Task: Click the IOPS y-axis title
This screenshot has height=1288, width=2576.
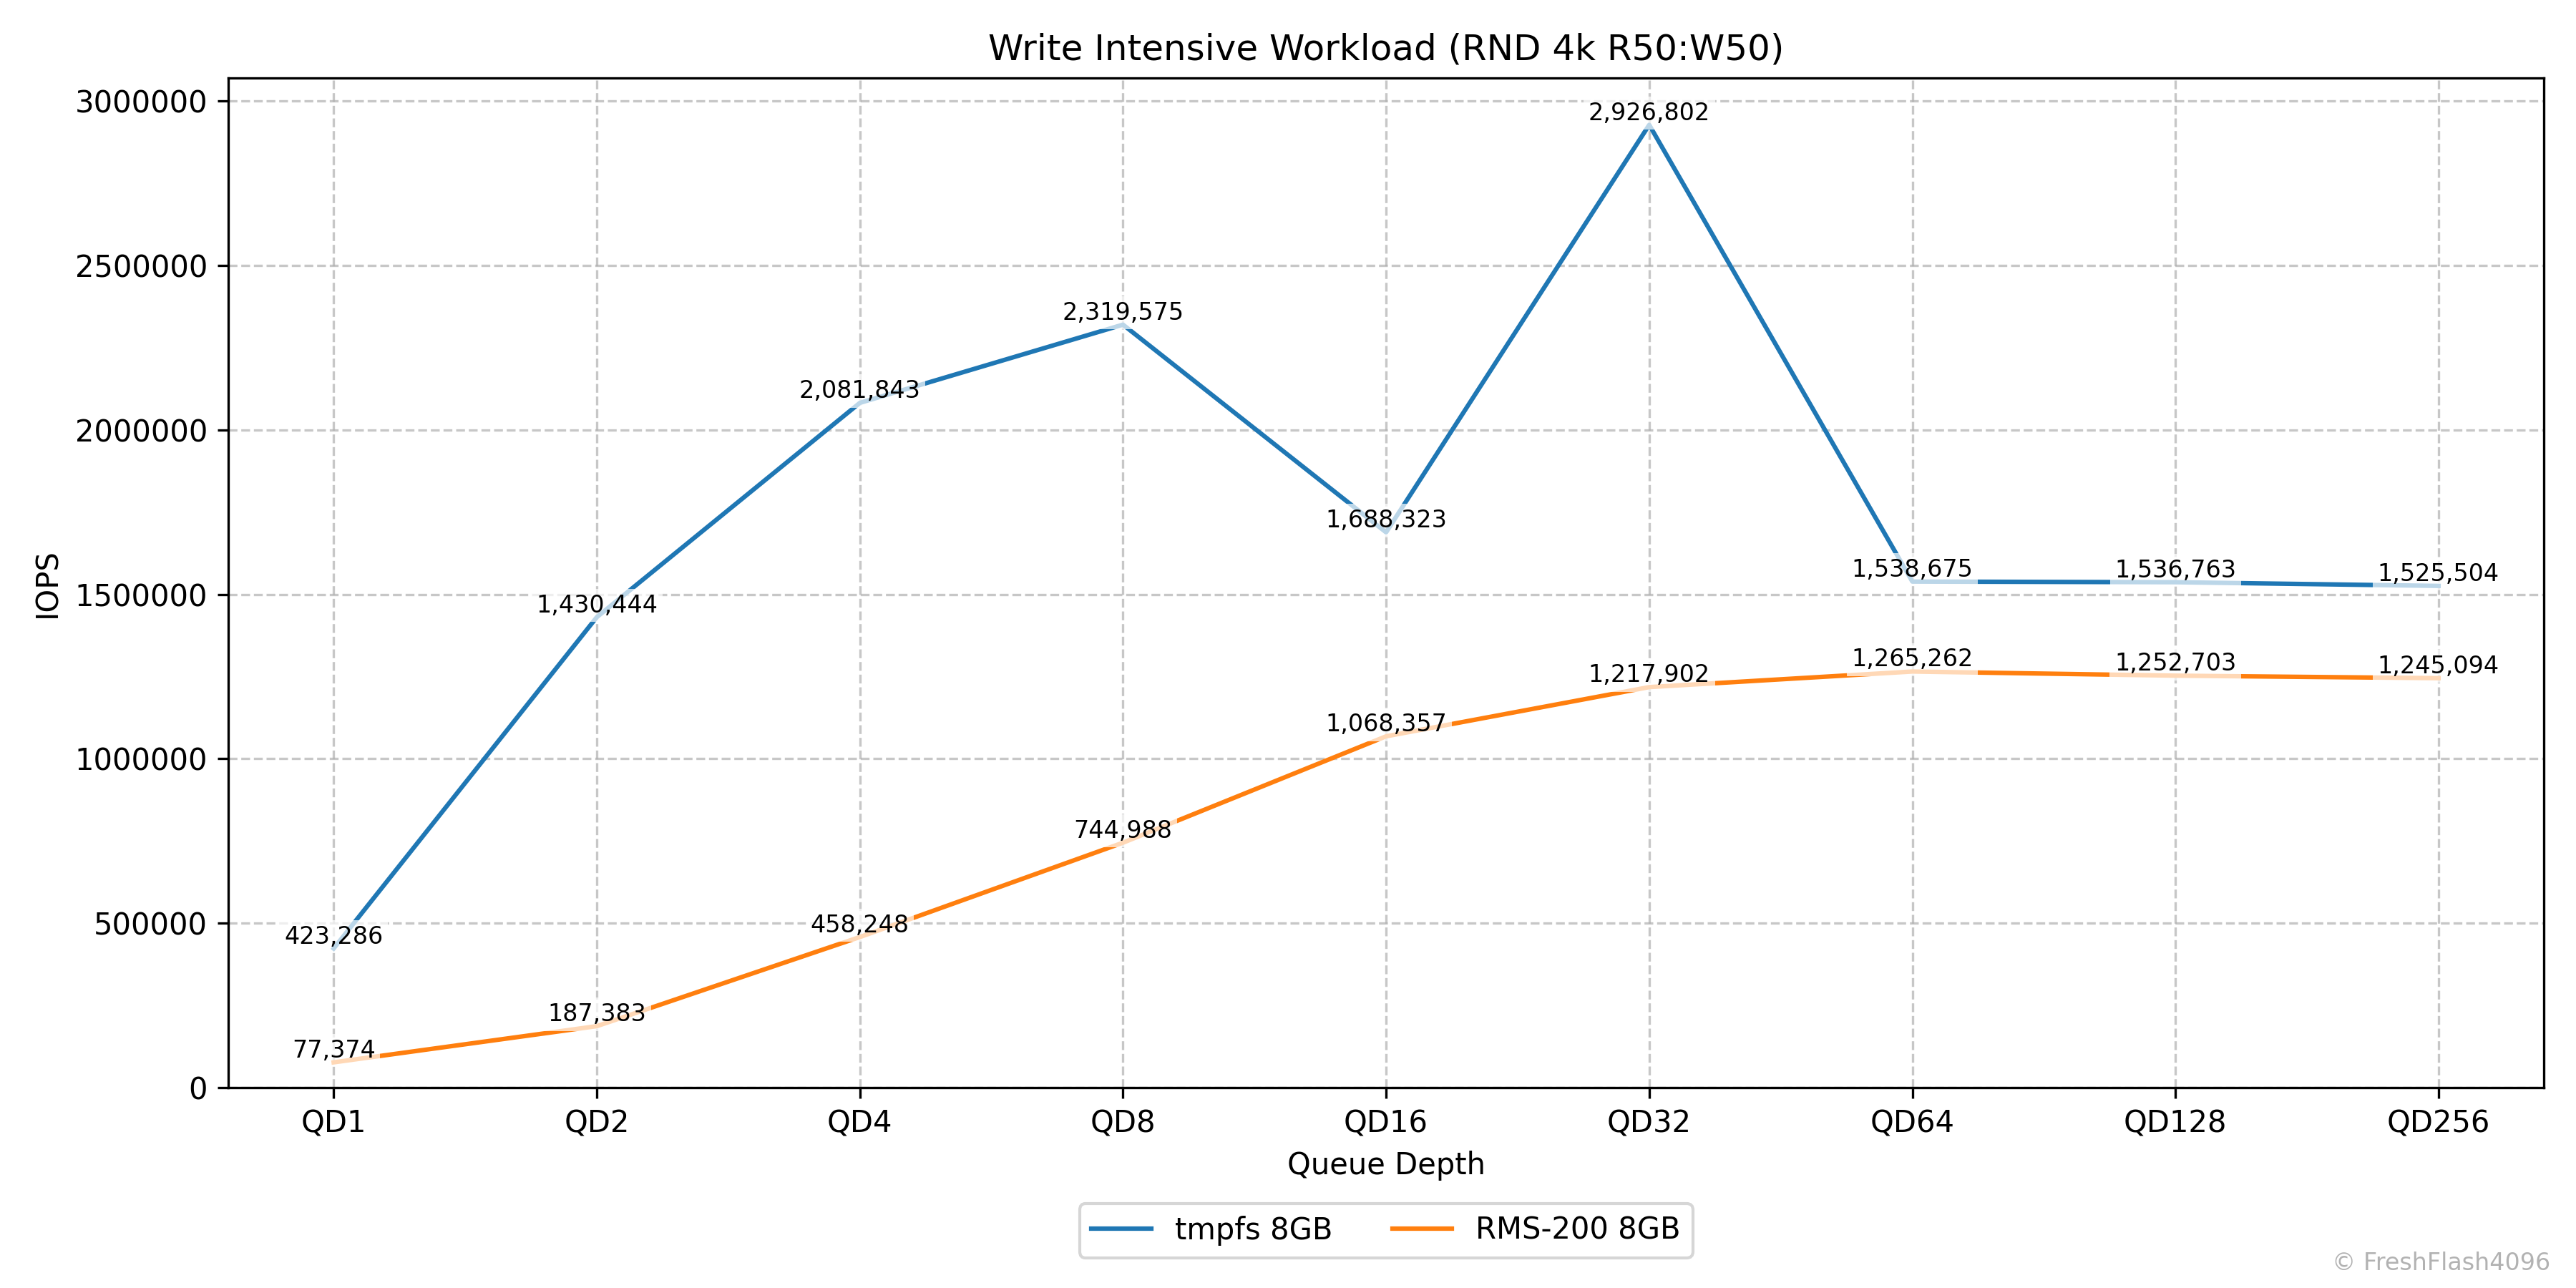Action: pyautogui.click(x=47, y=586)
